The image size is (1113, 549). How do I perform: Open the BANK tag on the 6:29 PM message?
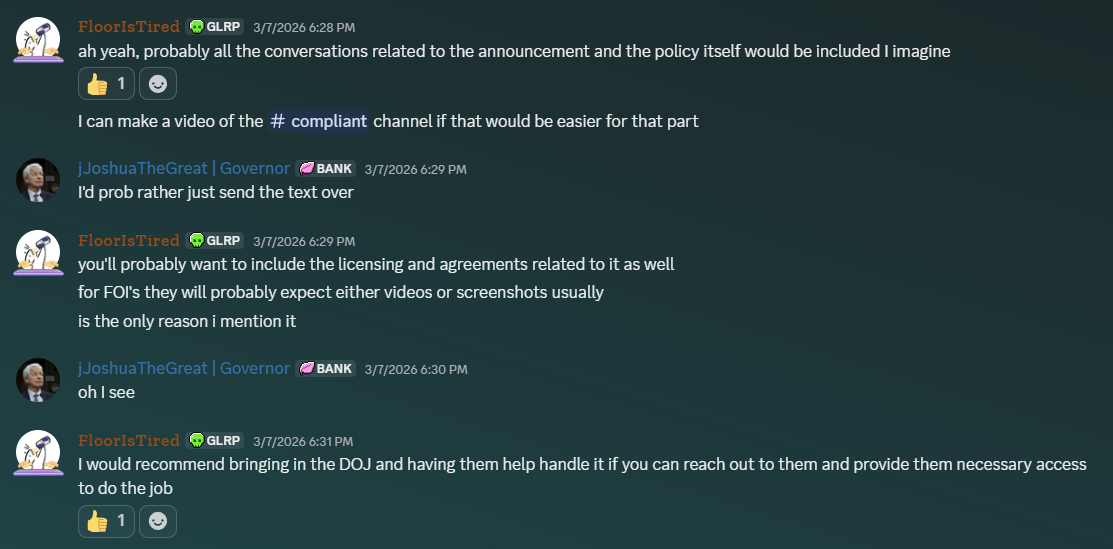pos(326,169)
